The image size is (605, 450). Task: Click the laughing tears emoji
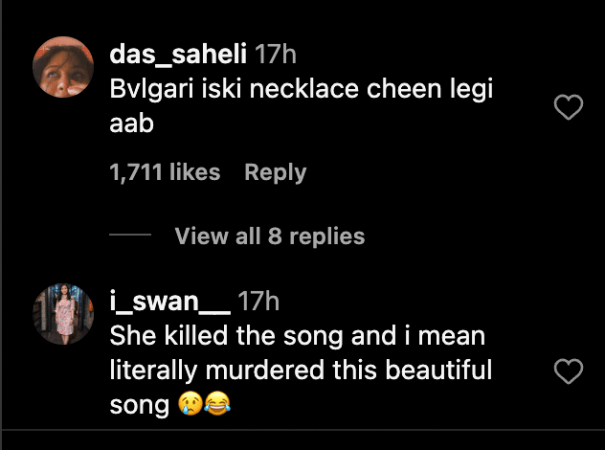(213, 405)
